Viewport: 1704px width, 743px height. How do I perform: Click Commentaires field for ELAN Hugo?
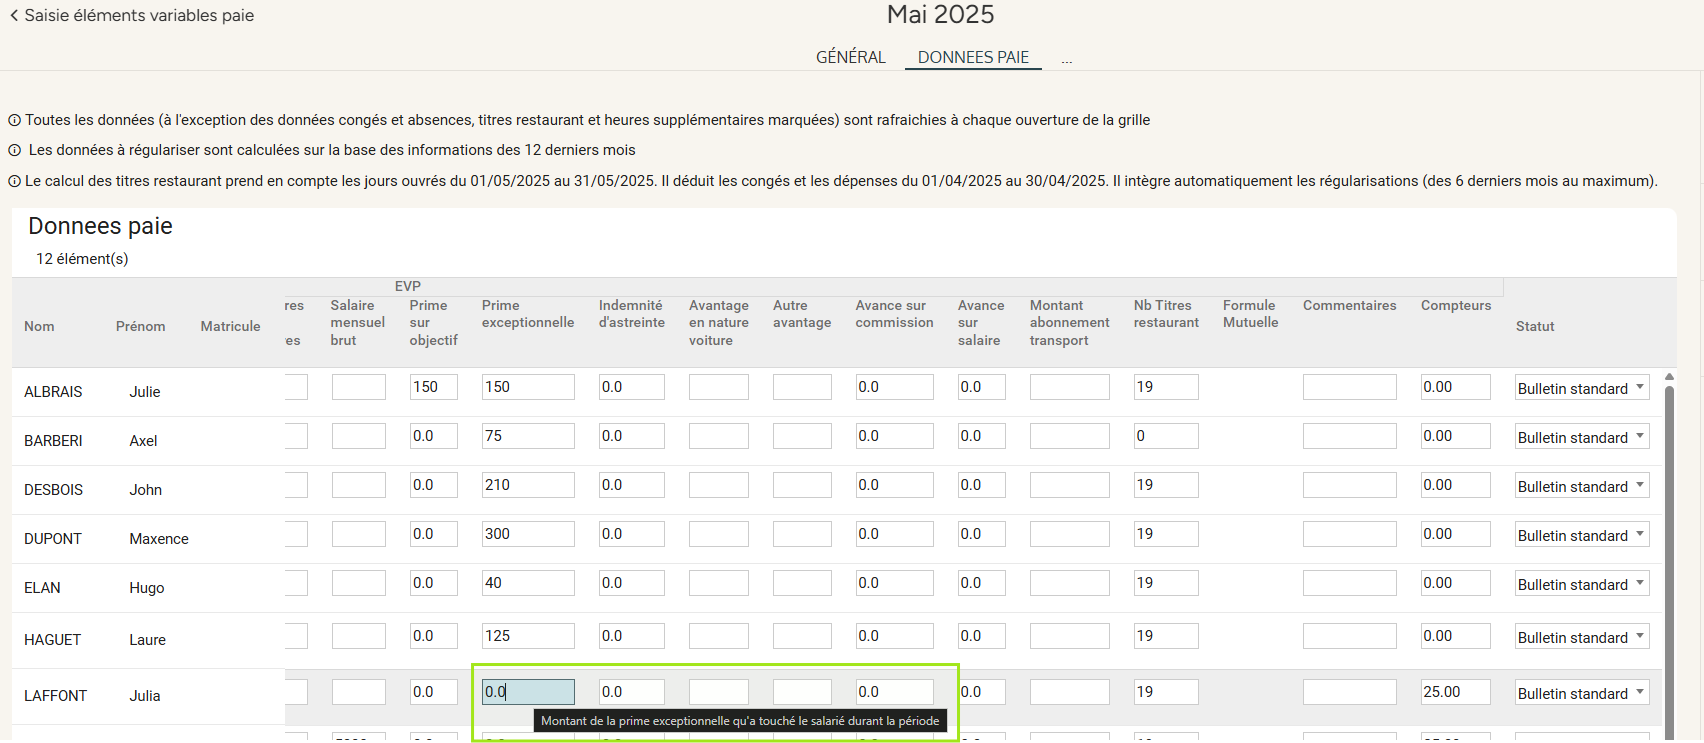(1349, 583)
